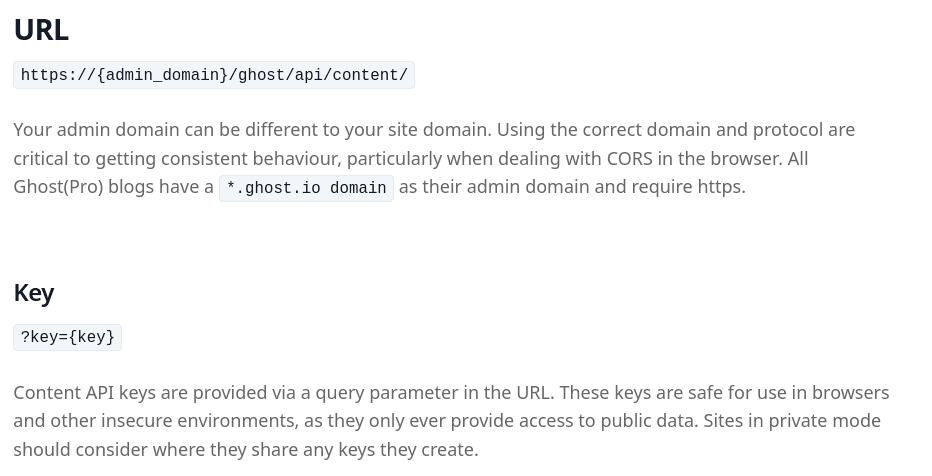Click the https://{admin_domain}/ghost/api/content/ code snippet

214,75
